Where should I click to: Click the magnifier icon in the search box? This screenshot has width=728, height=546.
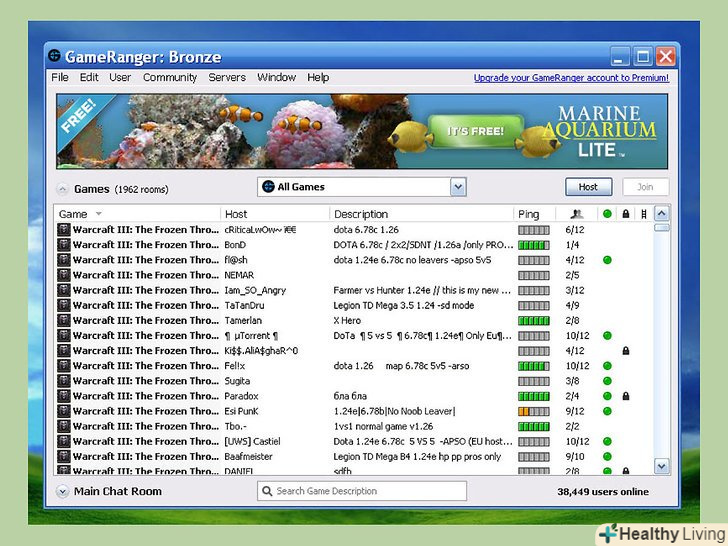pyautogui.click(x=267, y=491)
